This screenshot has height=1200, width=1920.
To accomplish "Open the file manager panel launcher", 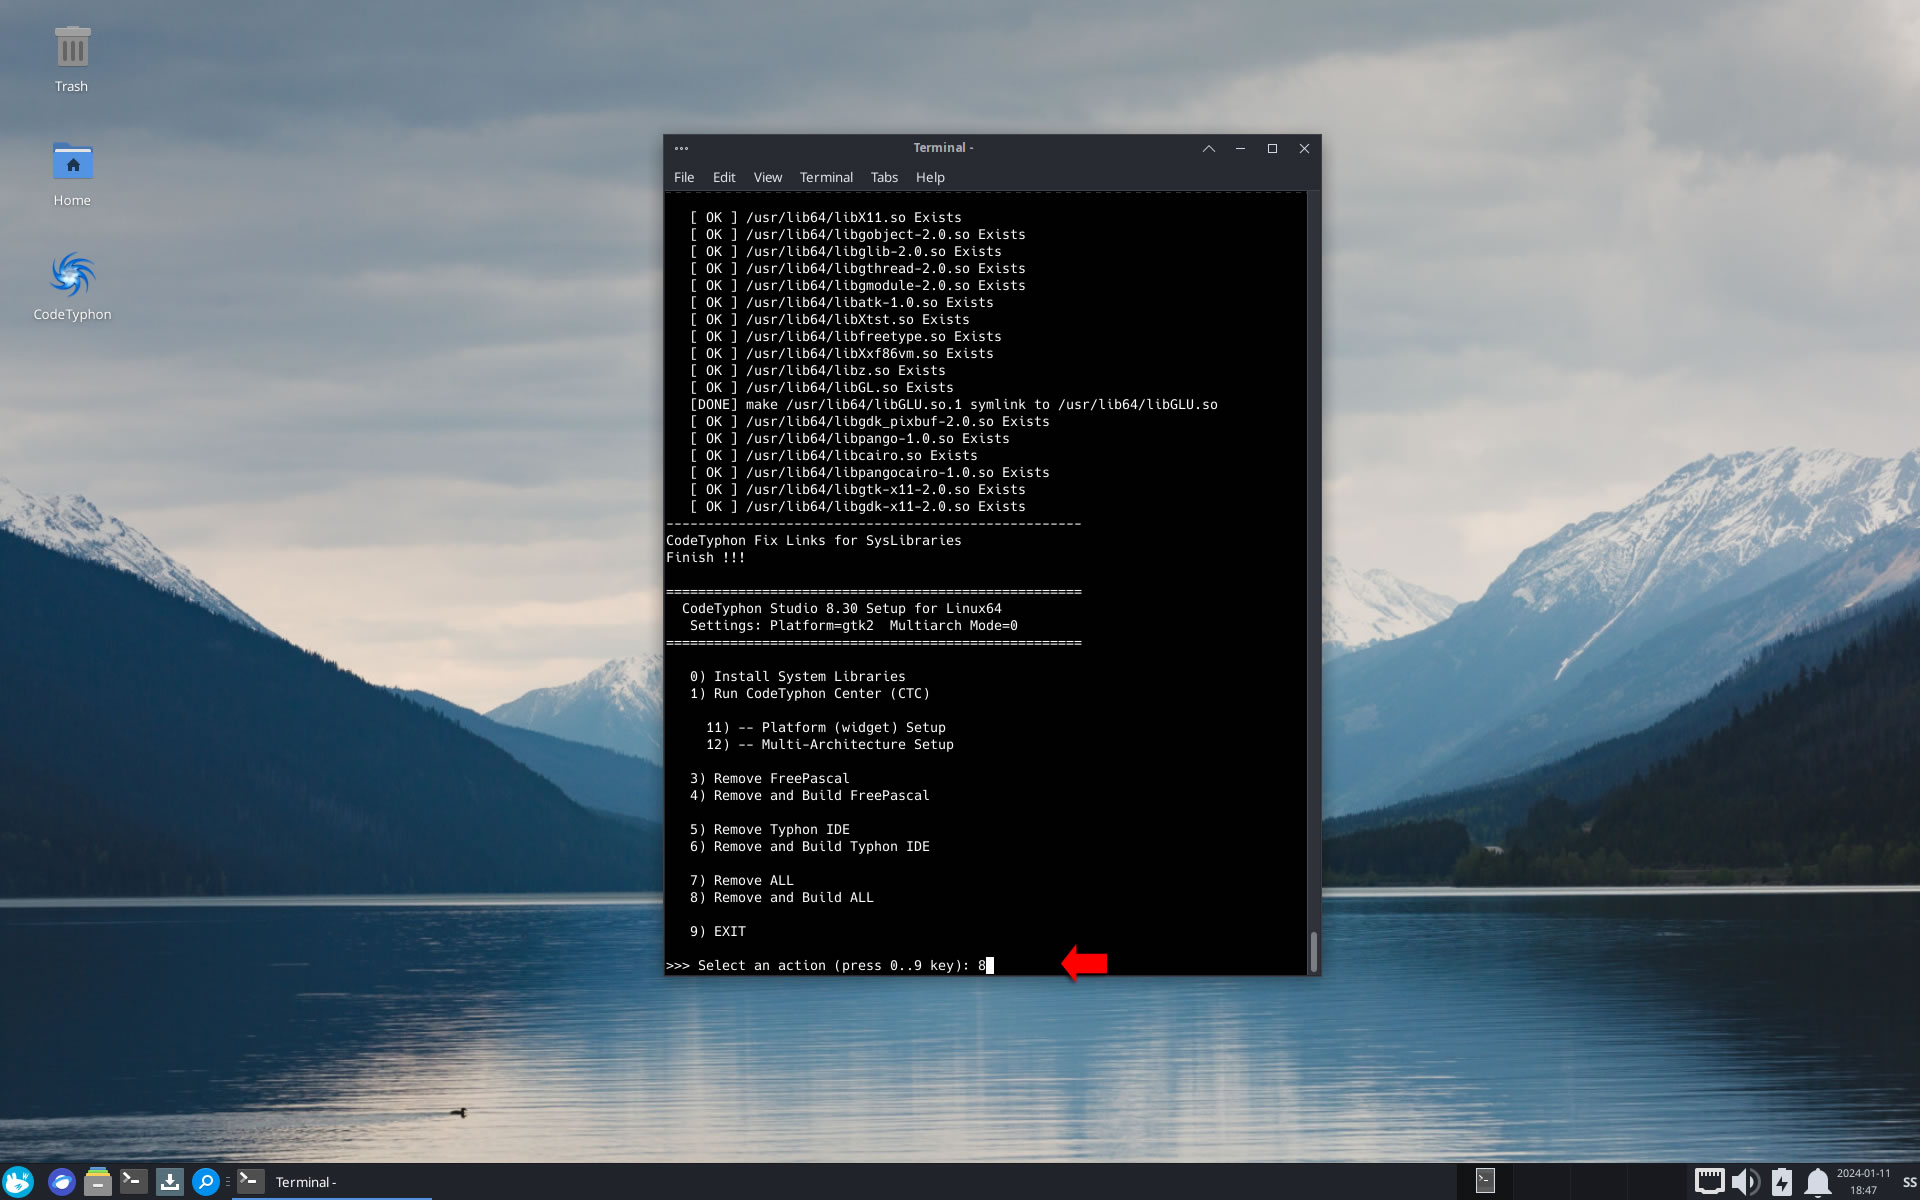I will coord(97,1181).
